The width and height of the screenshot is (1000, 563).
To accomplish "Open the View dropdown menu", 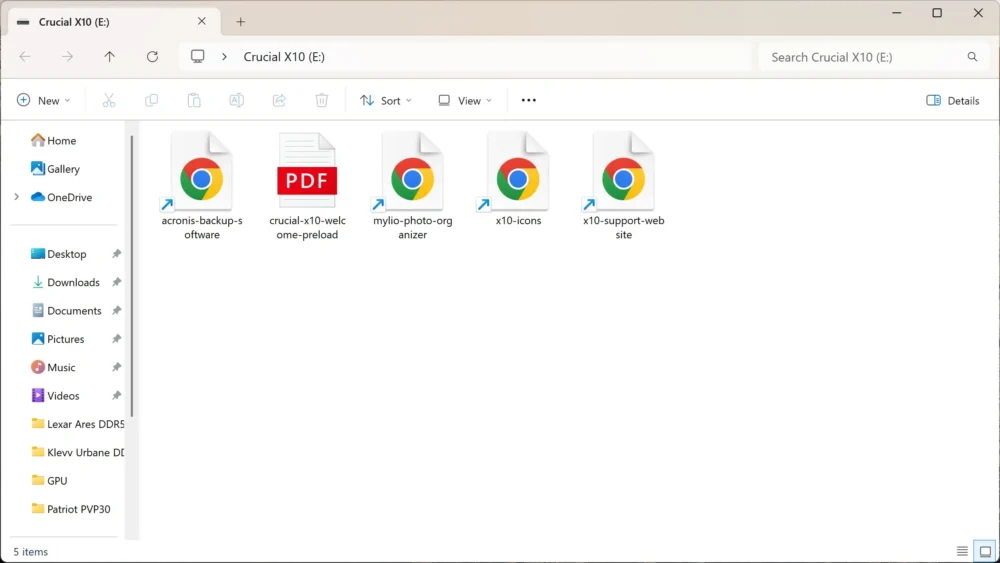I will [x=465, y=100].
